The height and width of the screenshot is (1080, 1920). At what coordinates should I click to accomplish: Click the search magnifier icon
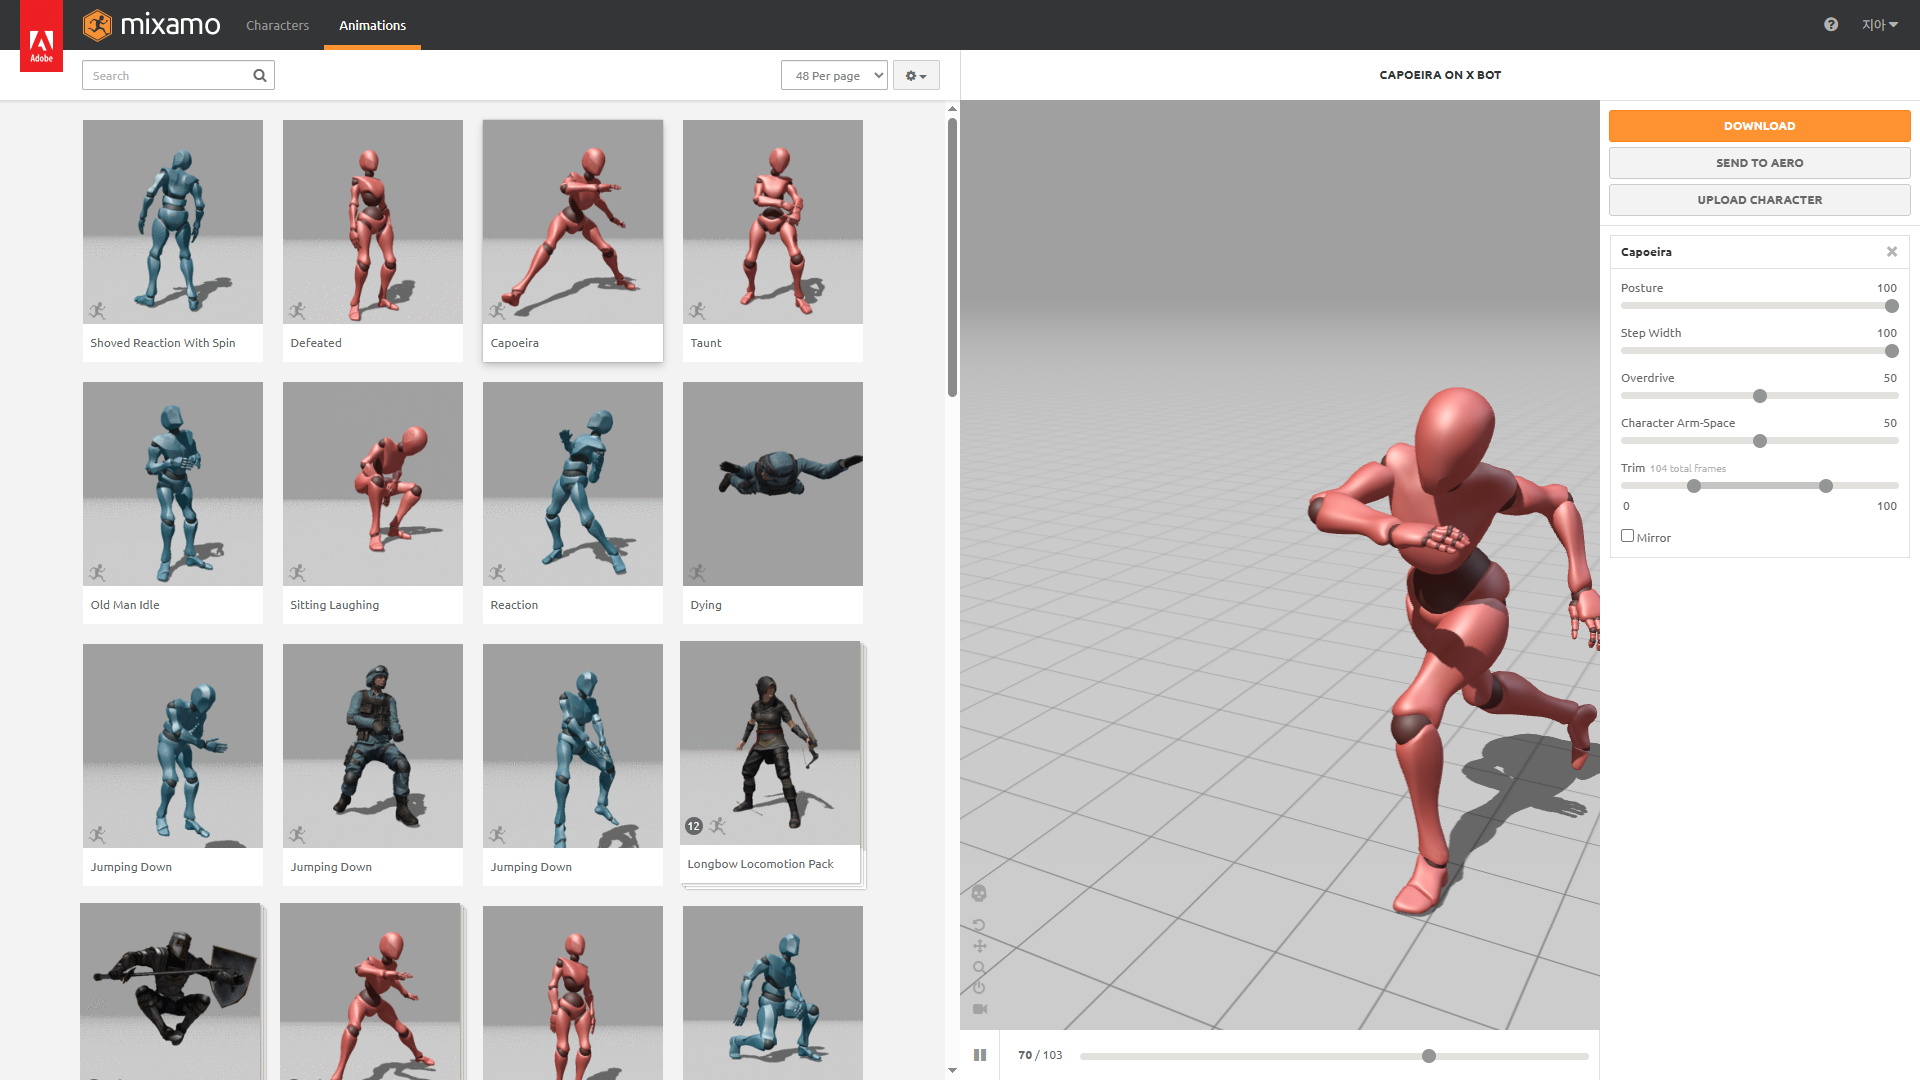point(260,75)
